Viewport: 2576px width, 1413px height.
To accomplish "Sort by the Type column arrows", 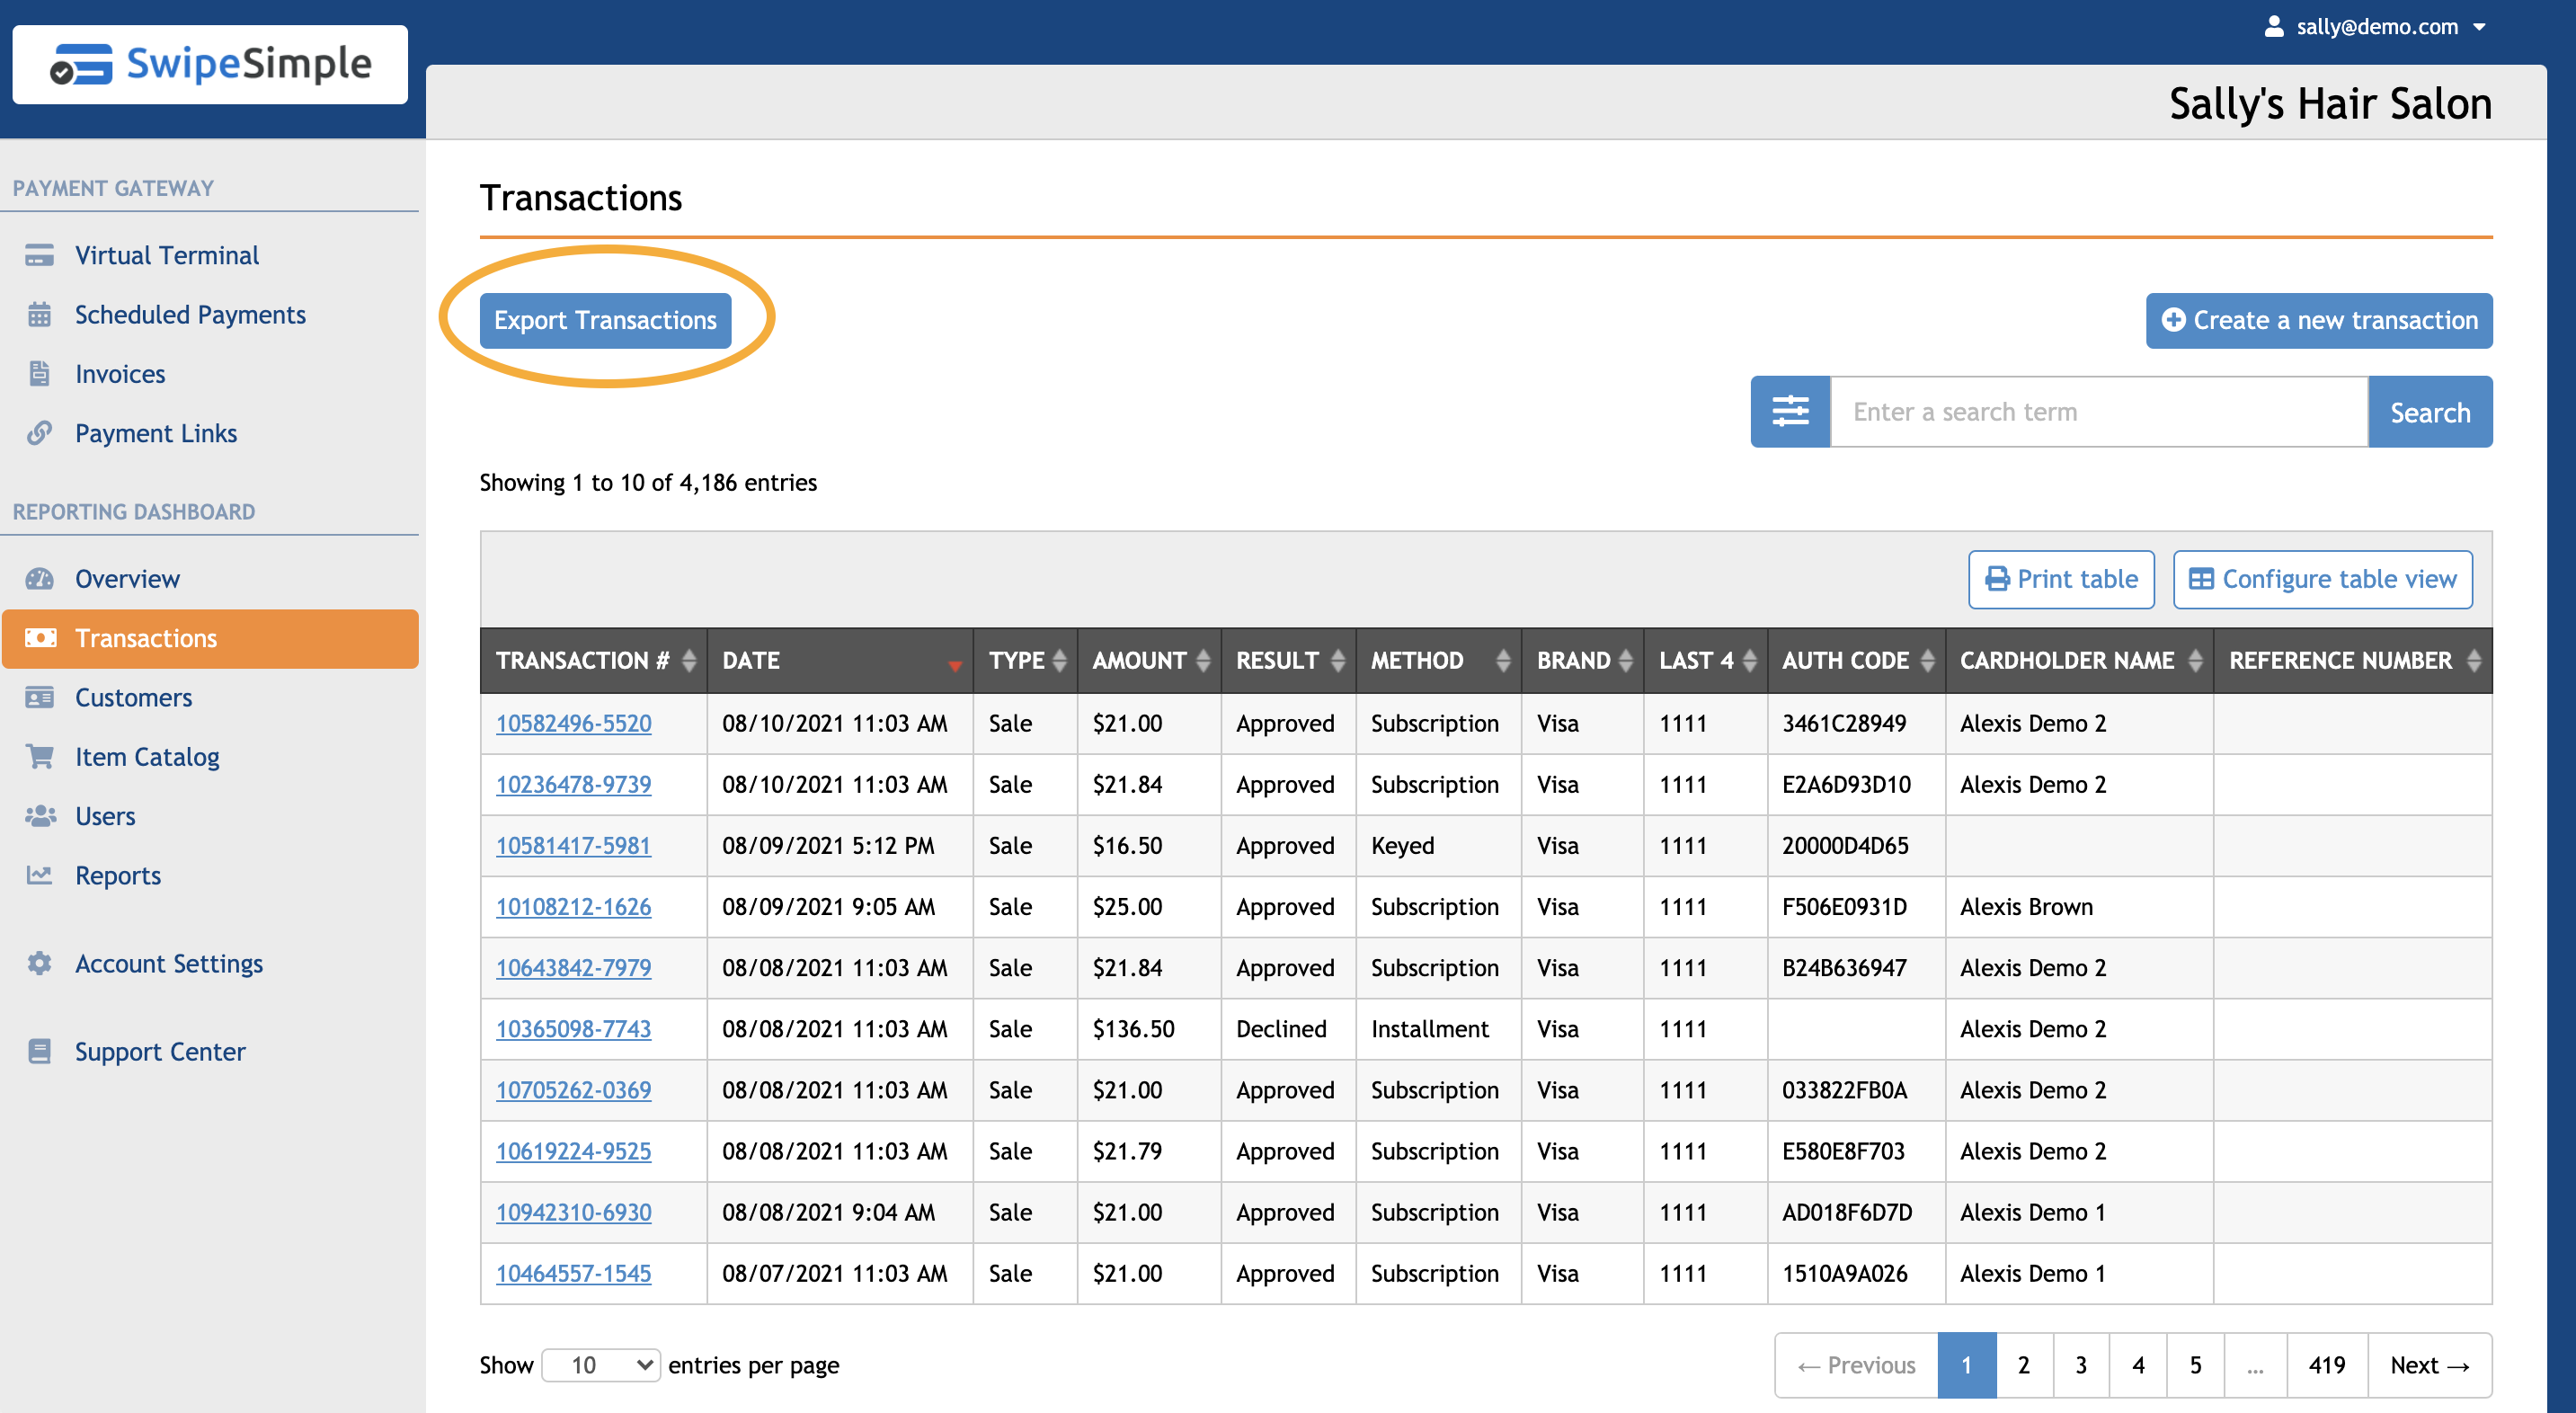I will point(1060,661).
